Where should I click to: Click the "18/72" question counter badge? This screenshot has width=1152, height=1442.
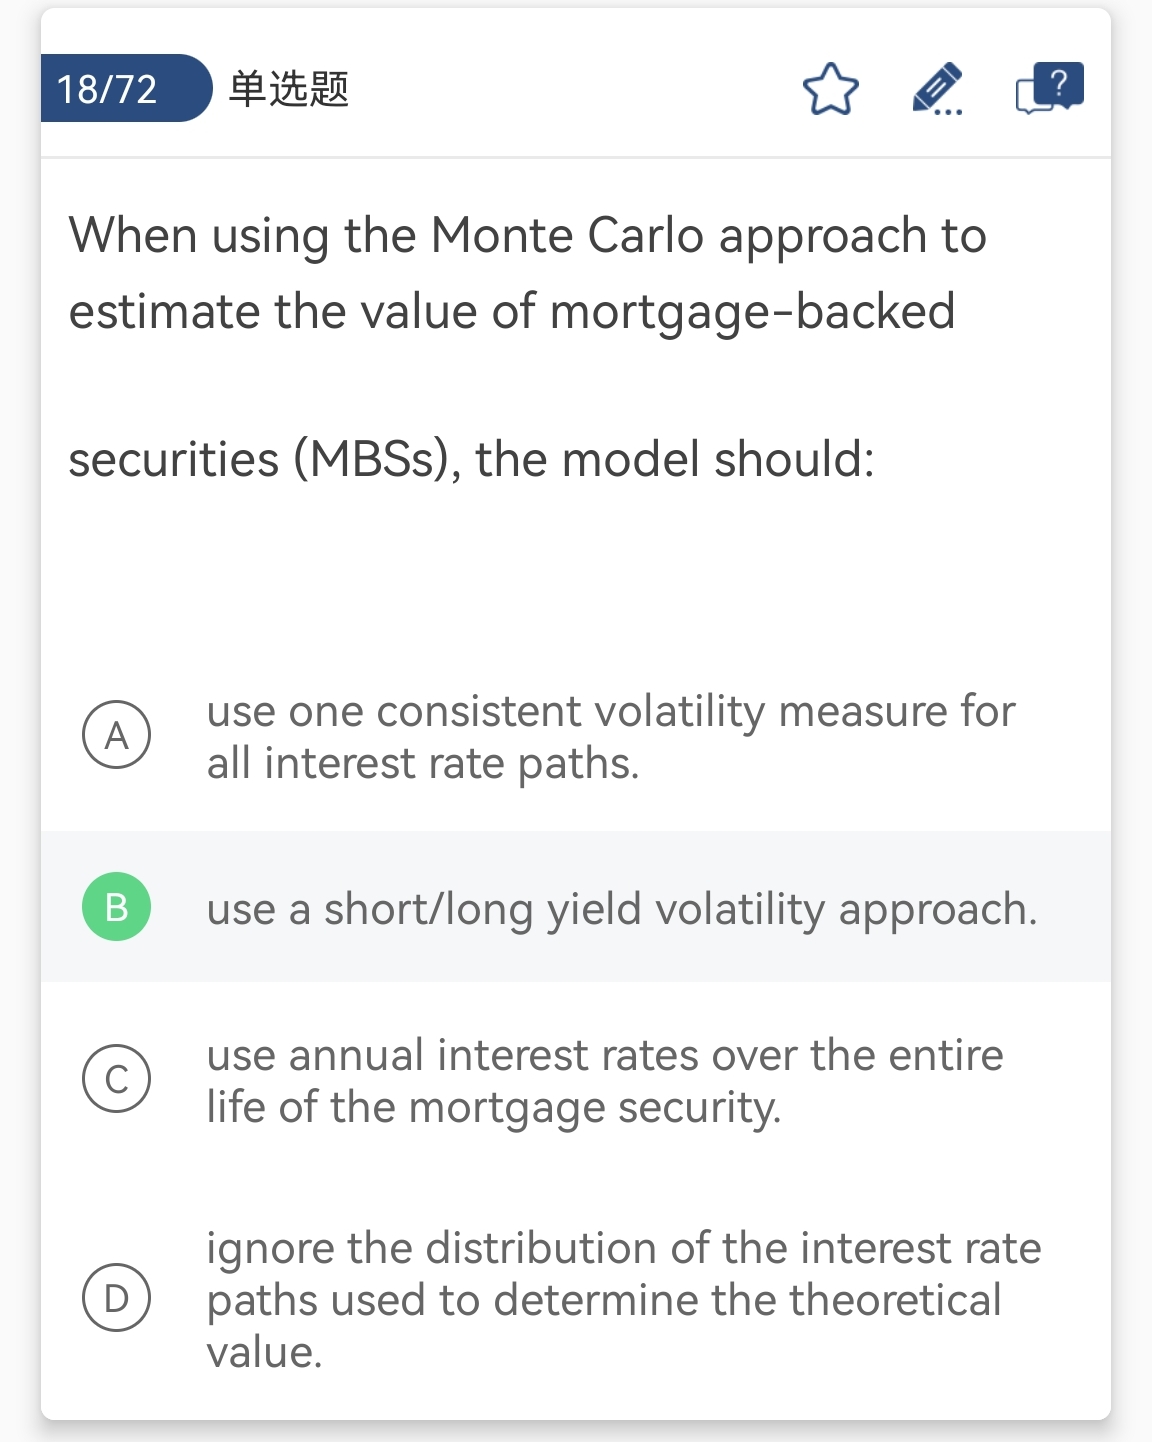(108, 89)
